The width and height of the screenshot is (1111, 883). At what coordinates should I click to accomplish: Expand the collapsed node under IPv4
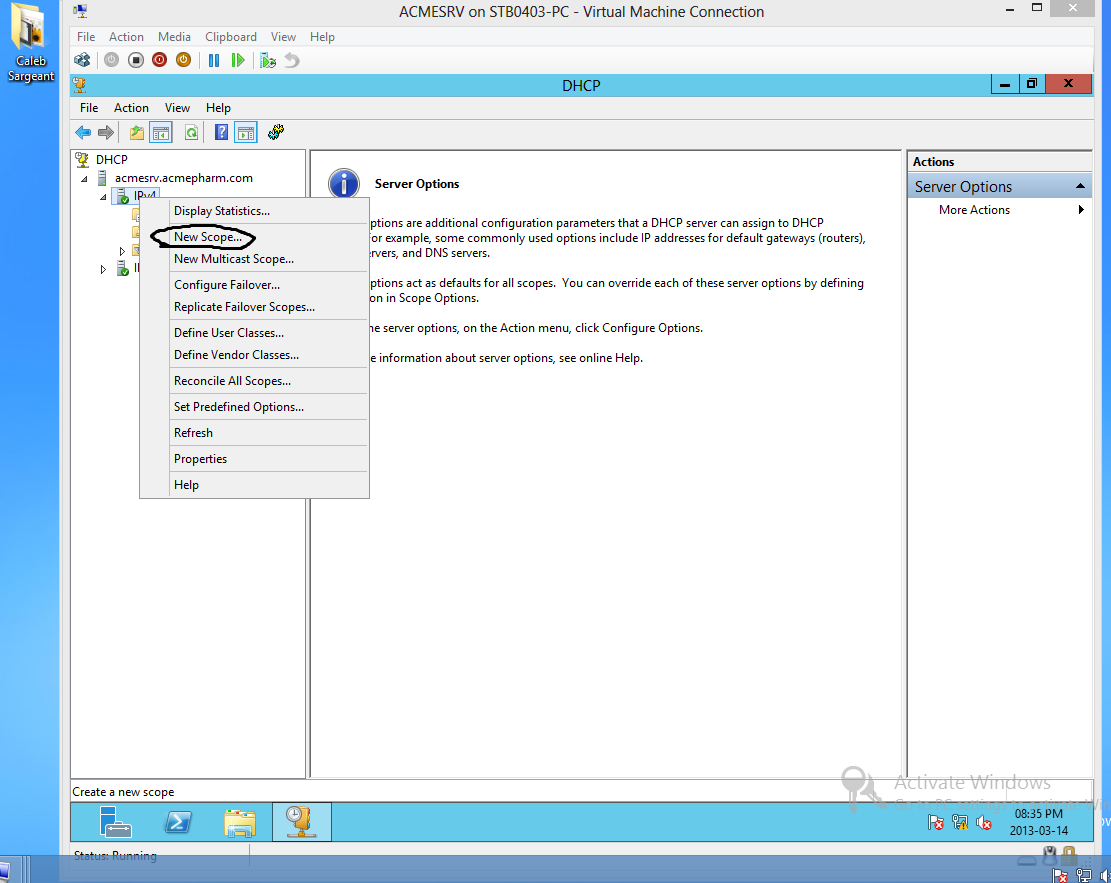tap(122, 251)
